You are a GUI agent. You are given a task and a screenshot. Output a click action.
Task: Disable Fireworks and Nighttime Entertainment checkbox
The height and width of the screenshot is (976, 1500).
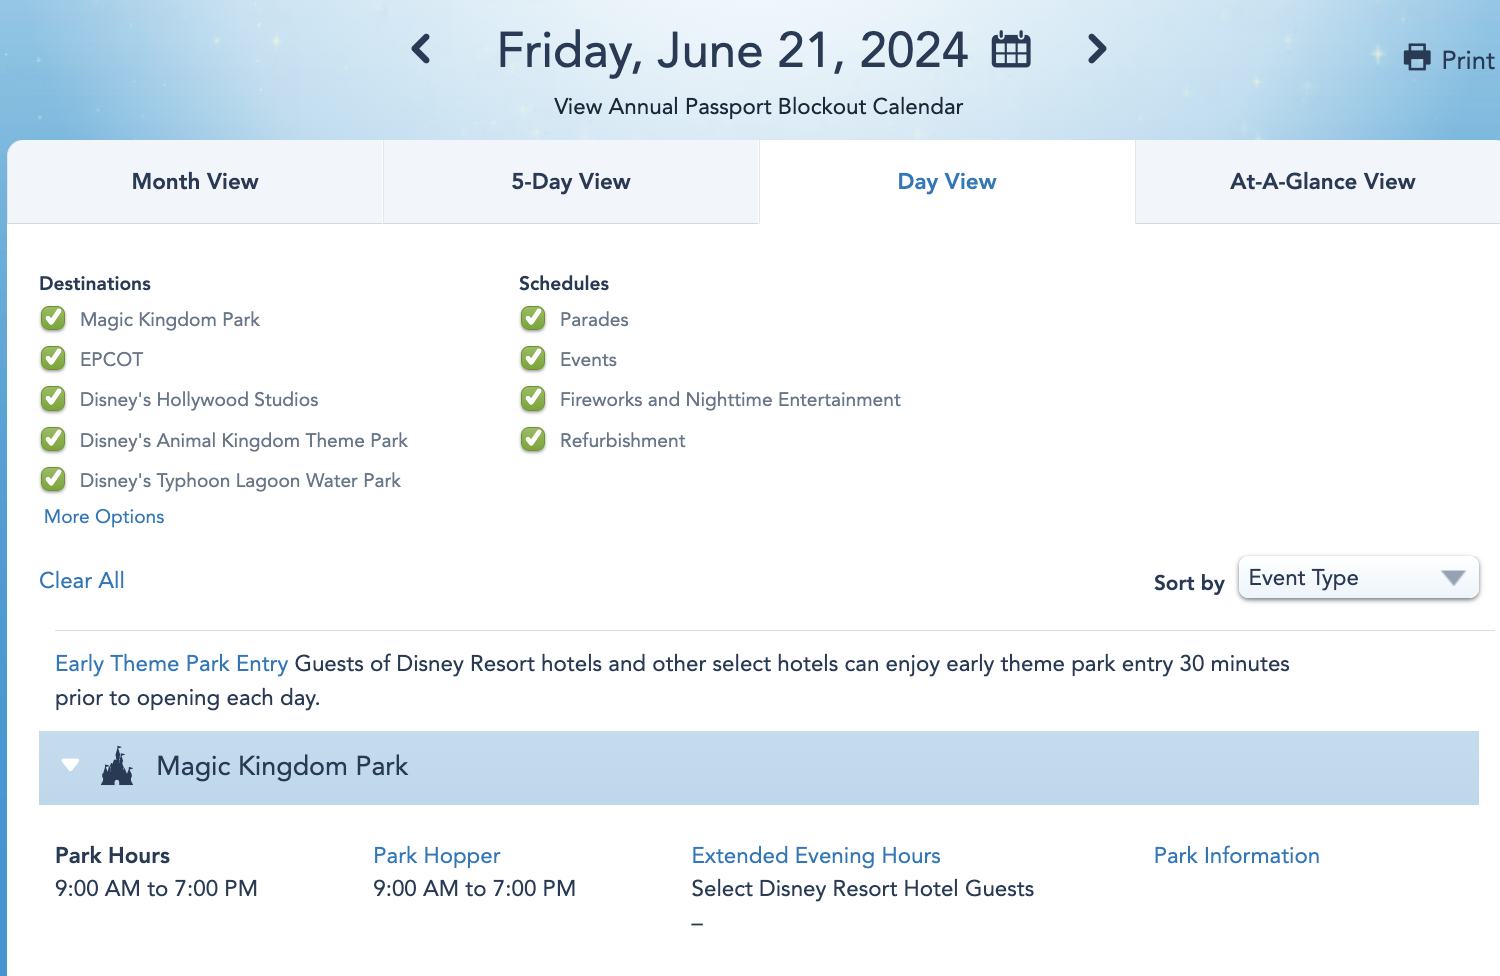[533, 399]
